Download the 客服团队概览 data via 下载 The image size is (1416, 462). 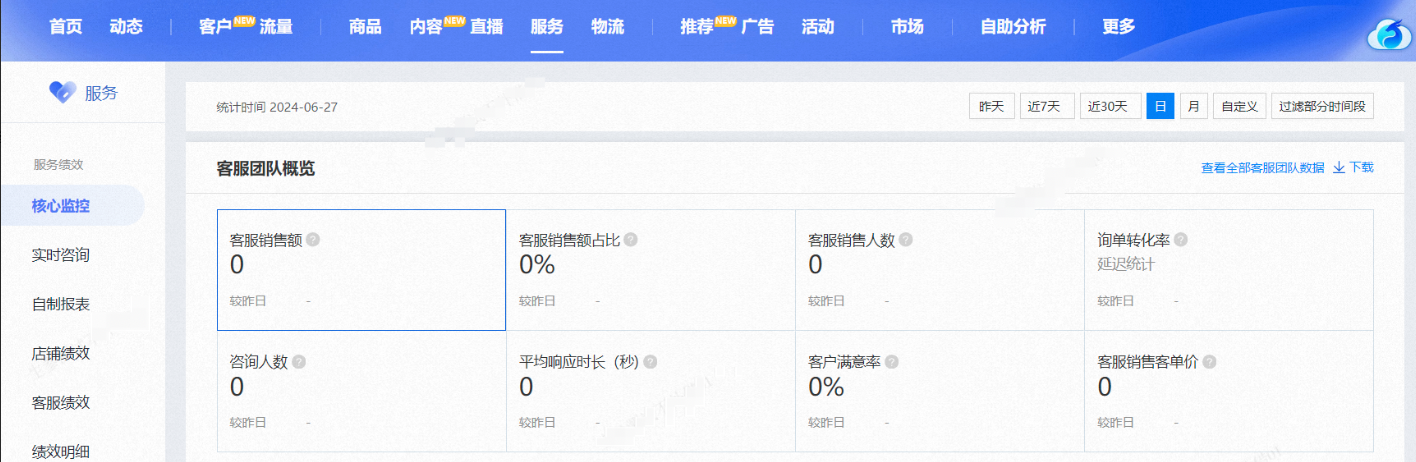[x=1354, y=168]
